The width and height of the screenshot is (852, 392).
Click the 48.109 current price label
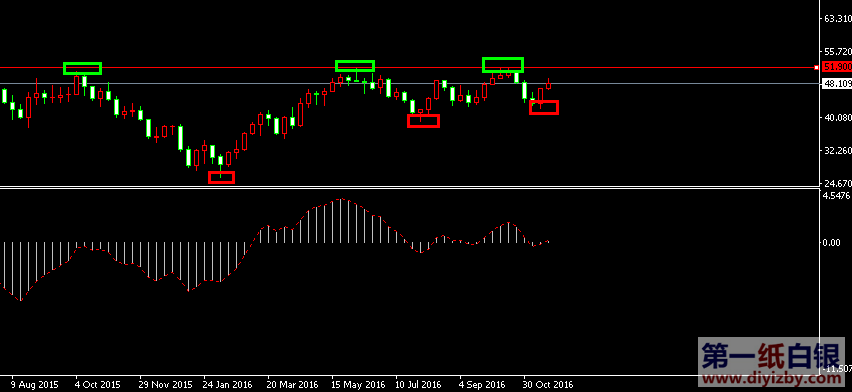[837, 84]
